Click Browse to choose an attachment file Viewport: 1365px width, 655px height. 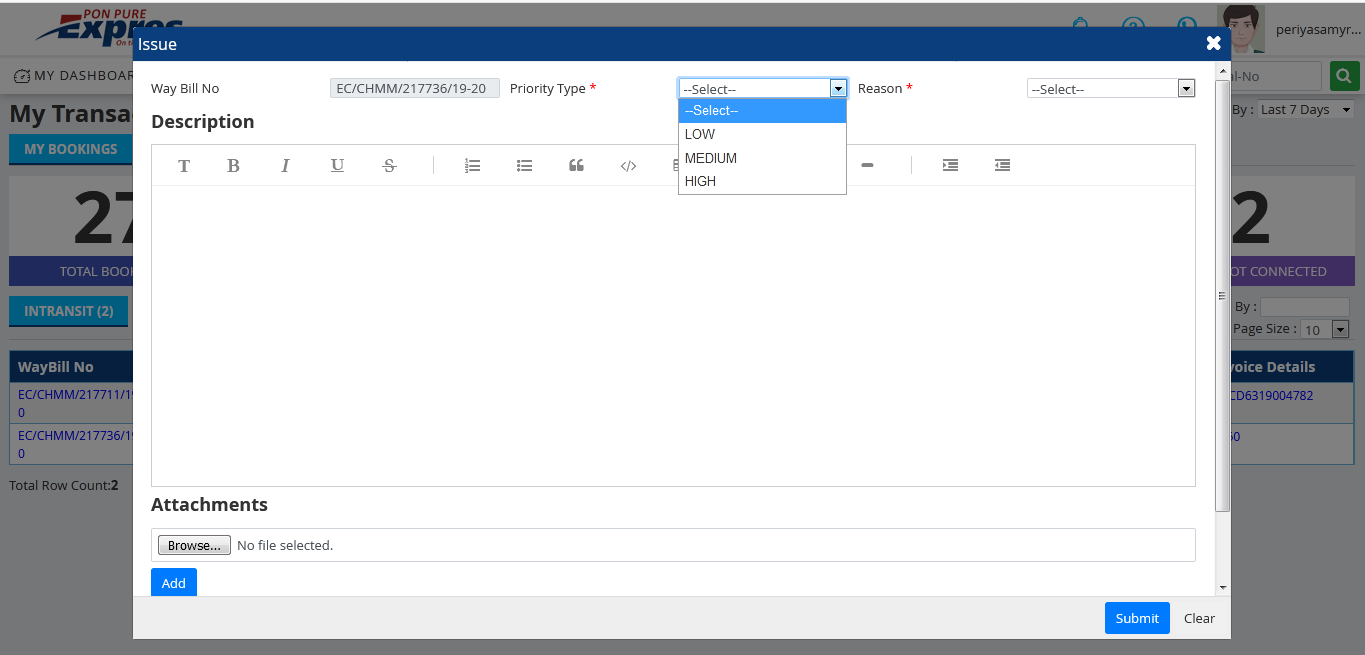[x=194, y=545]
